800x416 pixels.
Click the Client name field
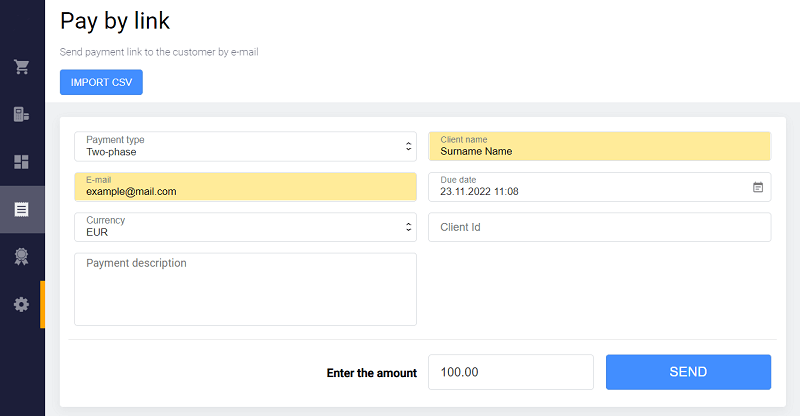[599, 147]
